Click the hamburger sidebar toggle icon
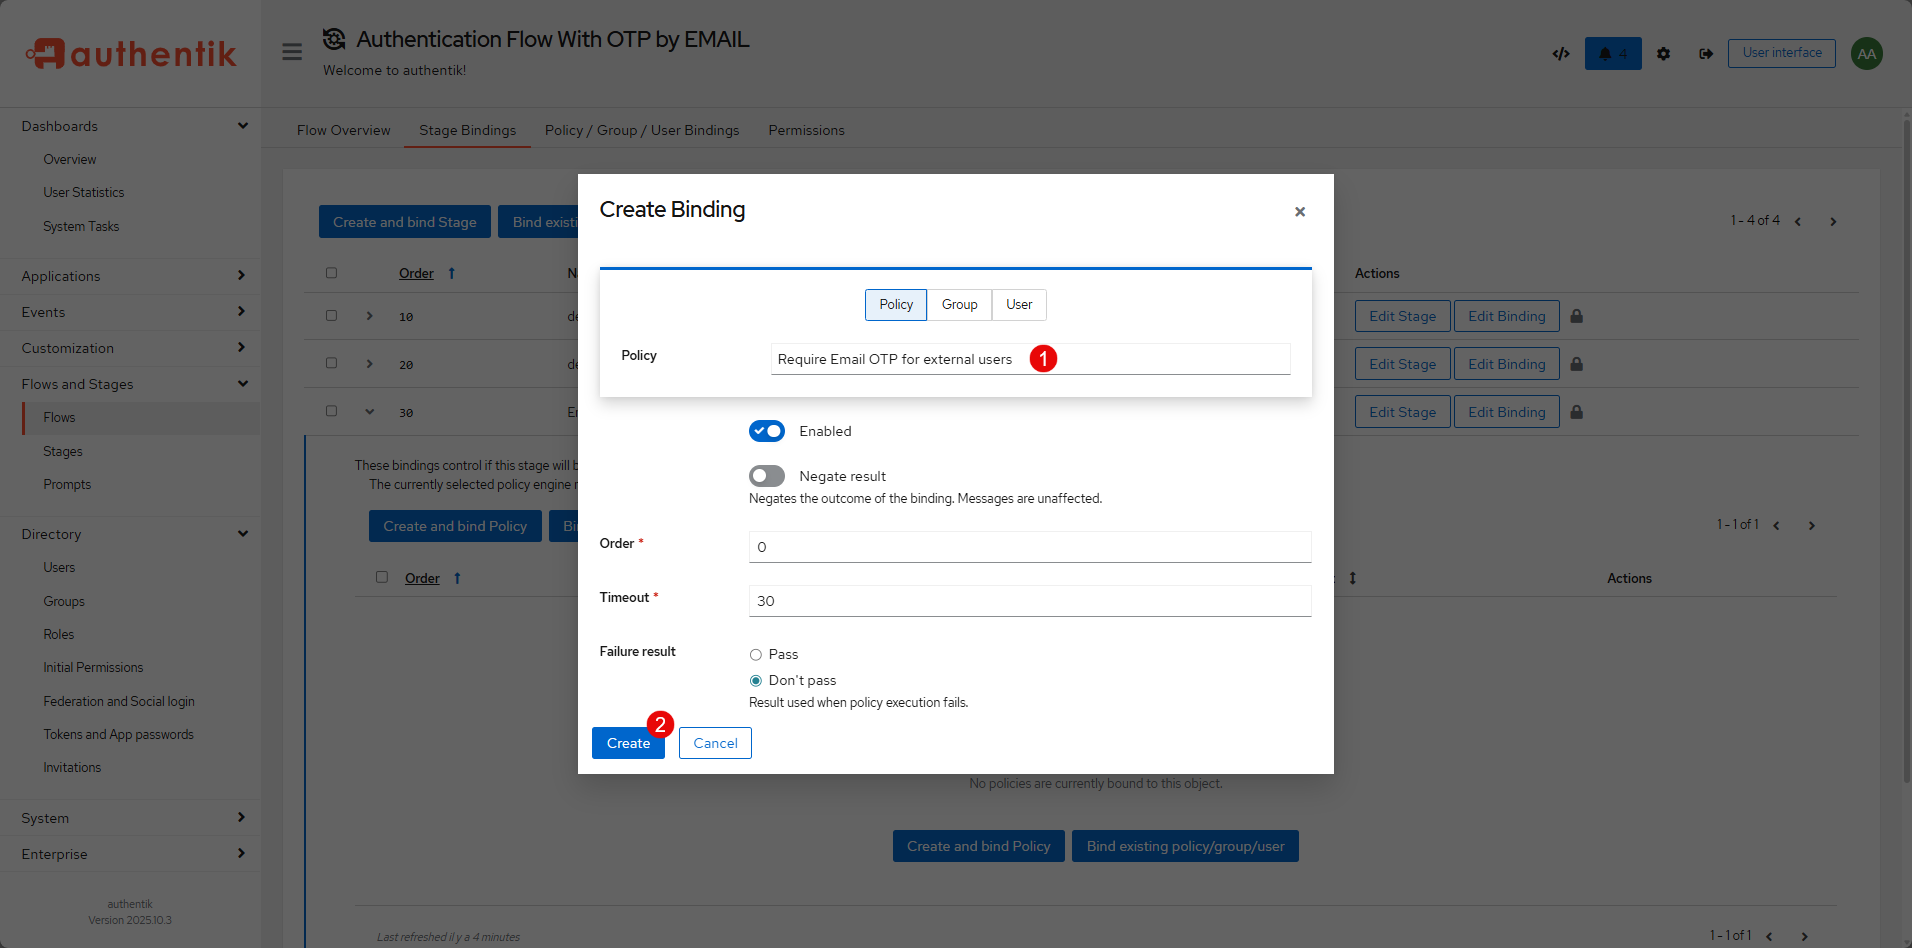Viewport: 1912px width, 948px height. [292, 52]
